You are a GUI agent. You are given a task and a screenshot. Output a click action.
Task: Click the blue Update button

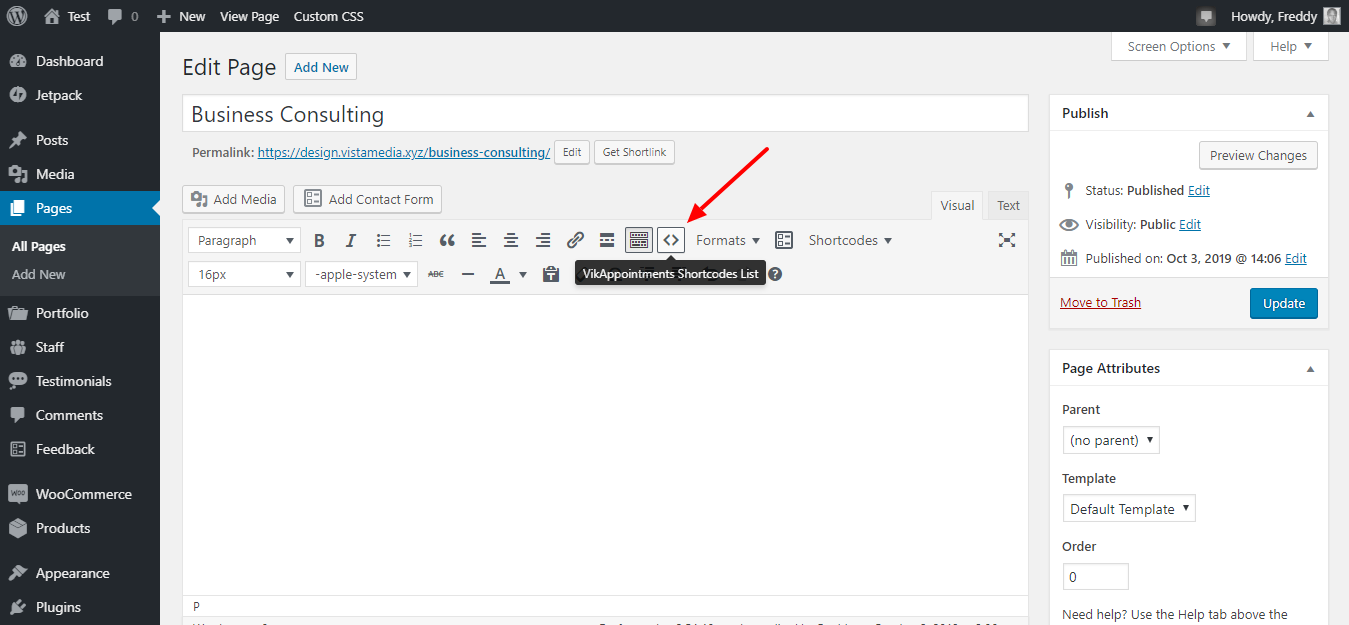coord(1283,303)
